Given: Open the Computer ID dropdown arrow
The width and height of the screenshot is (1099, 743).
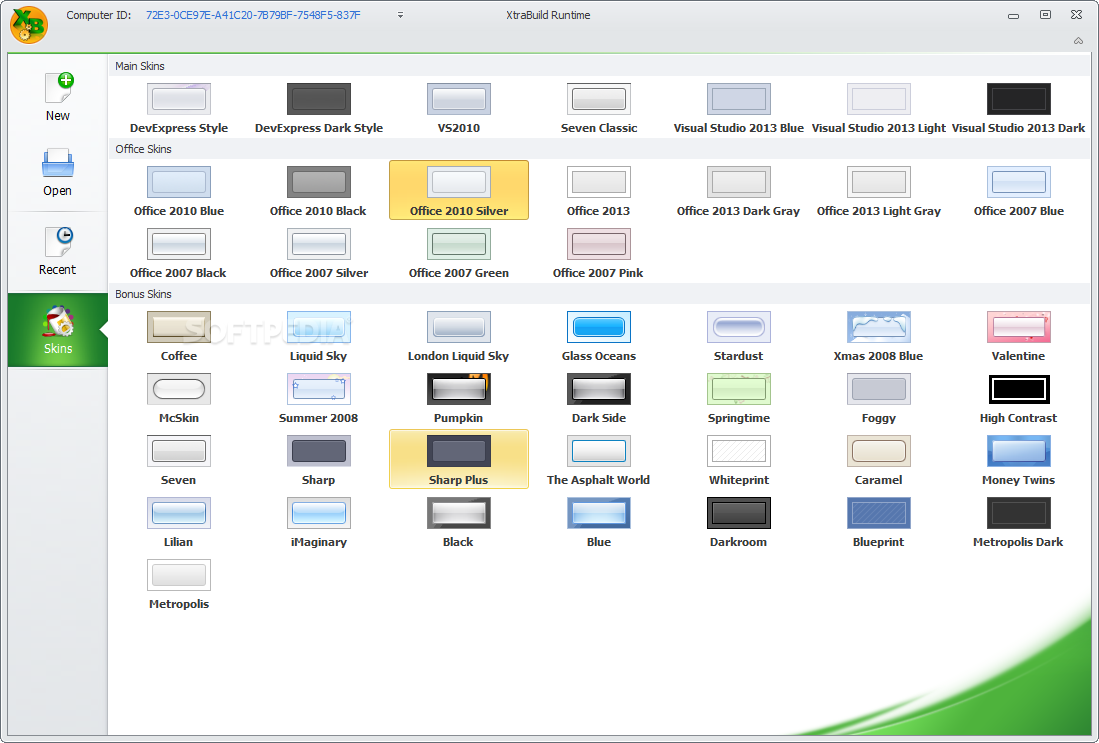Looking at the screenshot, I should 400,15.
